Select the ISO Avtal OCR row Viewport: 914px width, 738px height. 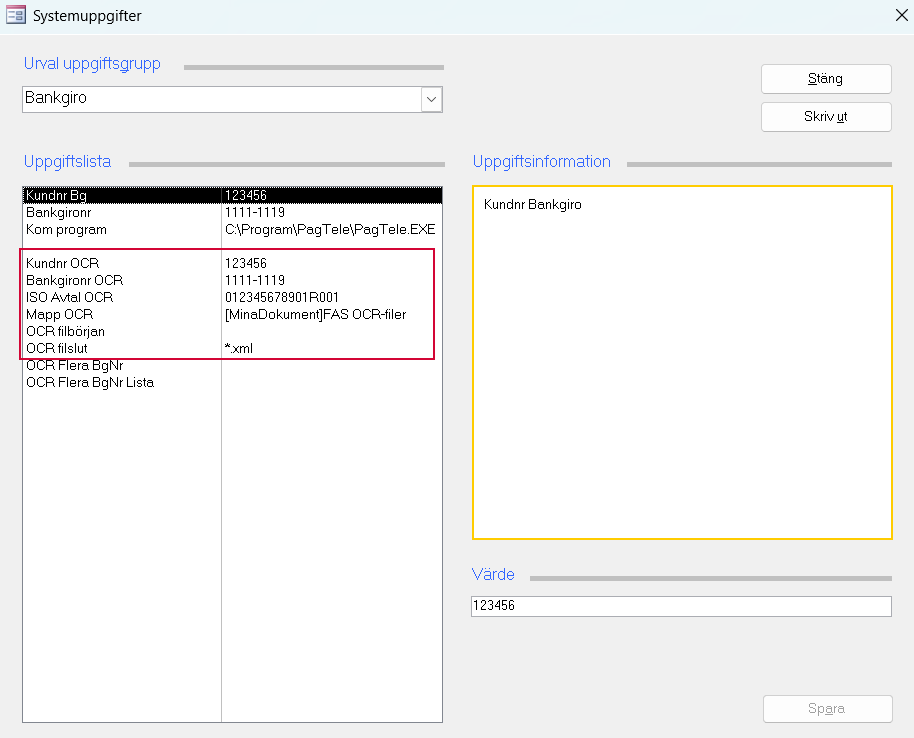click(x=233, y=297)
